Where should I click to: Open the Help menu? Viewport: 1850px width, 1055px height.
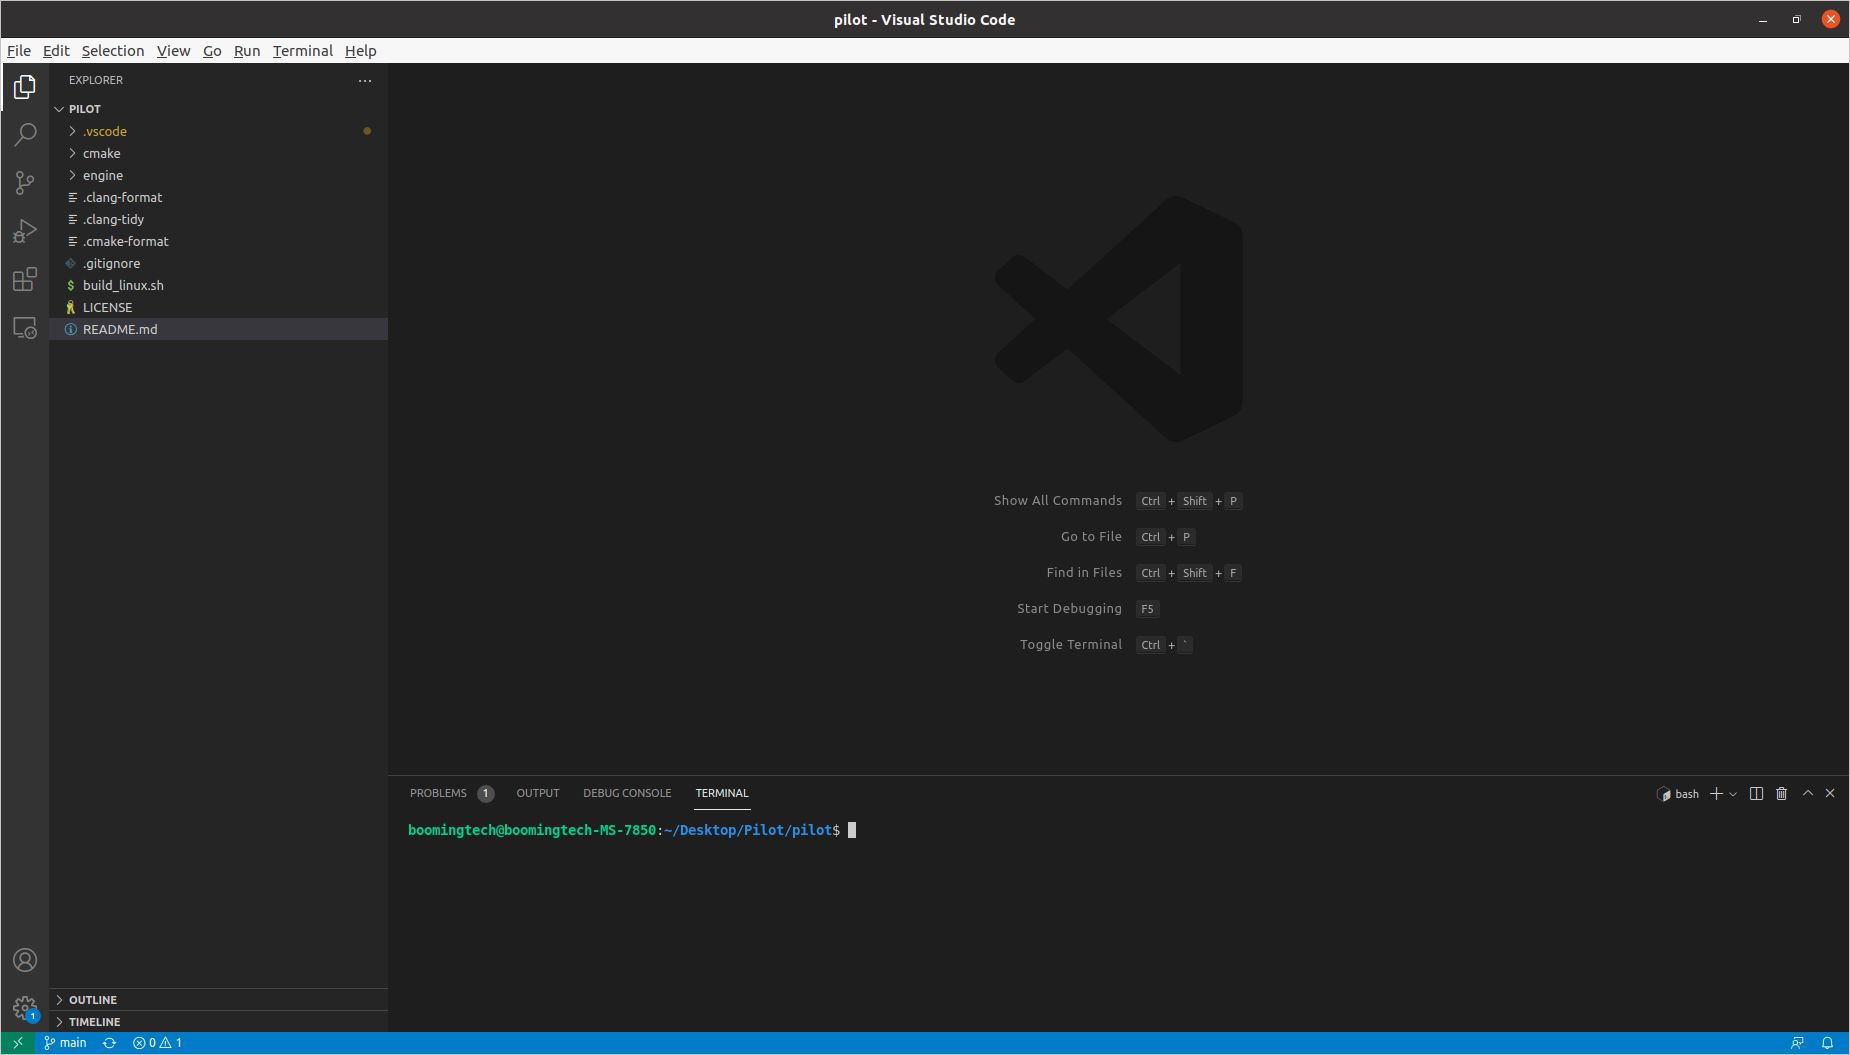point(361,51)
